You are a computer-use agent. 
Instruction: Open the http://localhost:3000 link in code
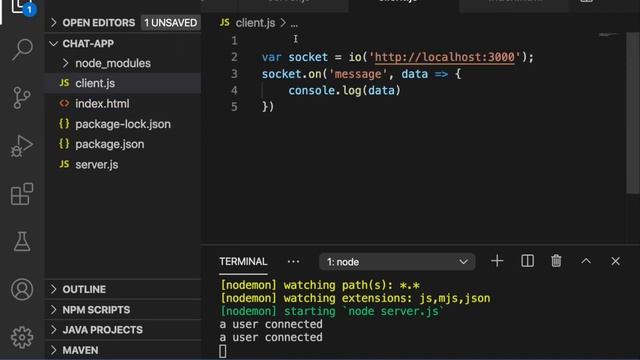point(444,57)
